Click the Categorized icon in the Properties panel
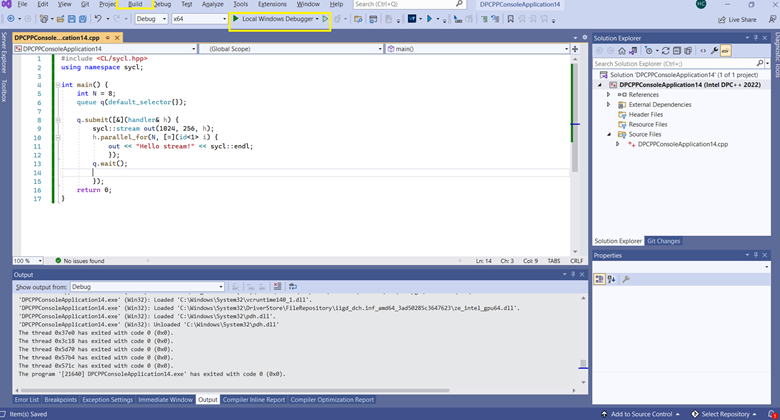The image size is (780, 420). [599, 279]
